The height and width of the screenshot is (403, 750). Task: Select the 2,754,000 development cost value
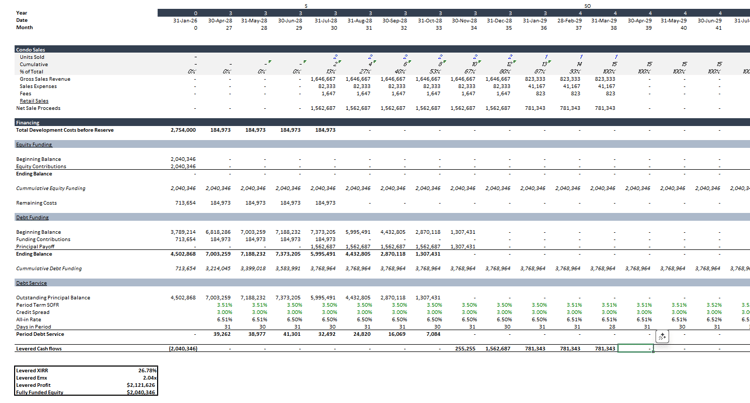pos(183,130)
